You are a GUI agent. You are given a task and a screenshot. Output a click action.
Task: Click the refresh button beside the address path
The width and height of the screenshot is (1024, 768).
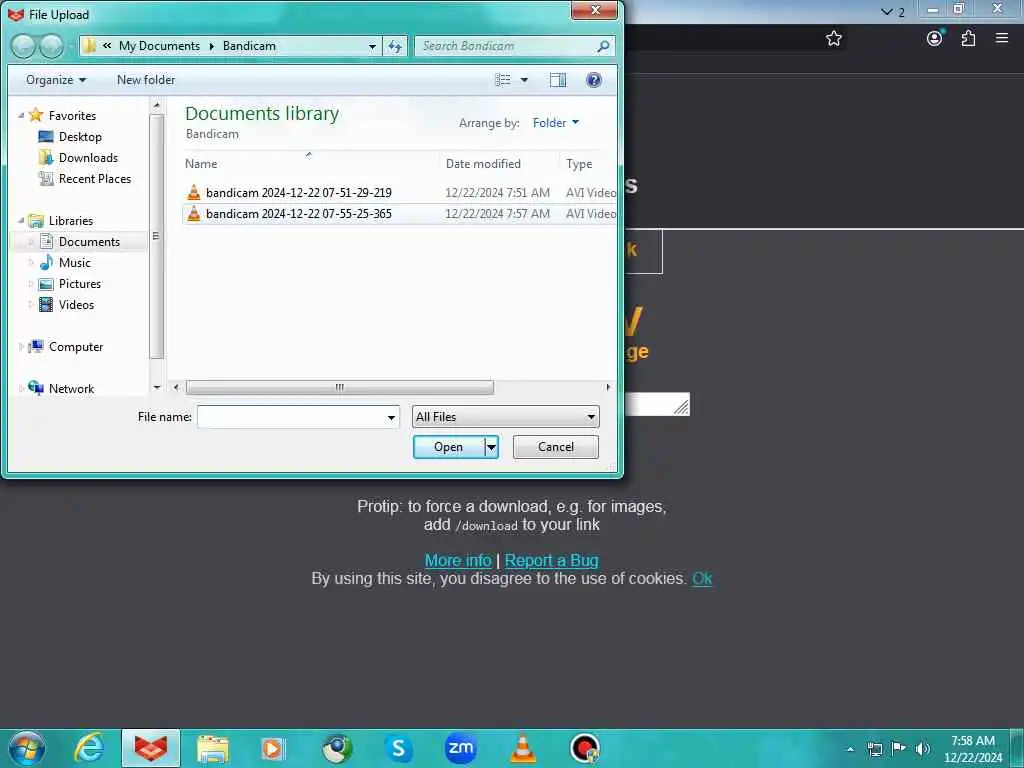click(x=395, y=46)
